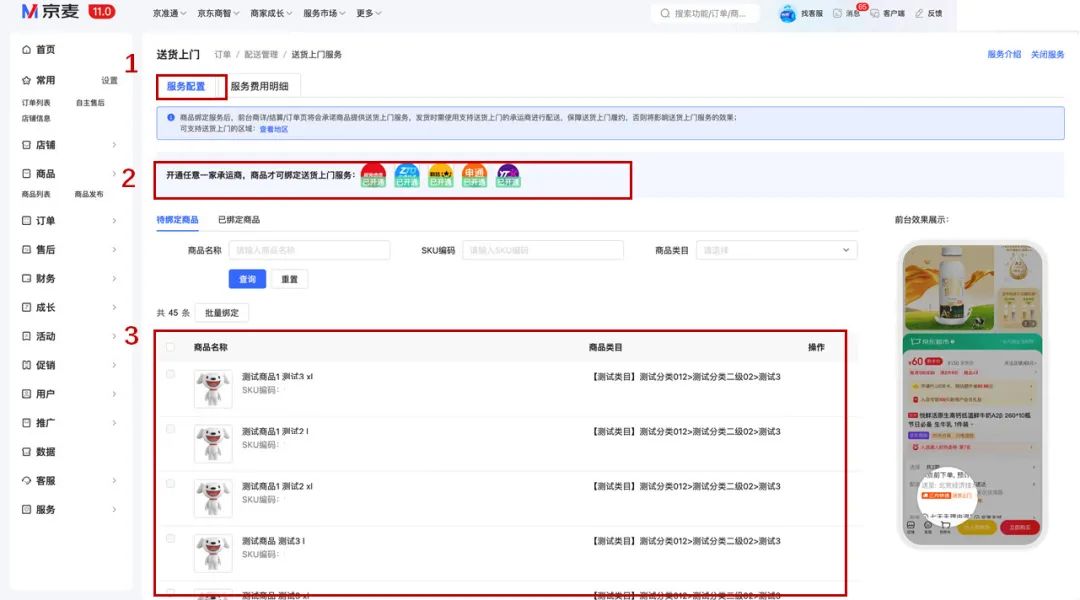This screenshot has height=600, width=1080.
Task: Check the box for 测试商品 测试3 l
Action: click(x=170, y=539)
